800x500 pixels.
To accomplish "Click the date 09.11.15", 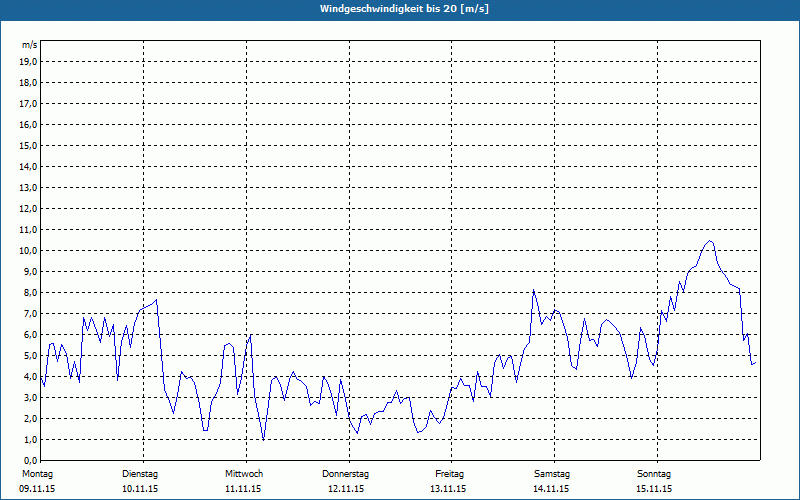I will click(37, 489).
